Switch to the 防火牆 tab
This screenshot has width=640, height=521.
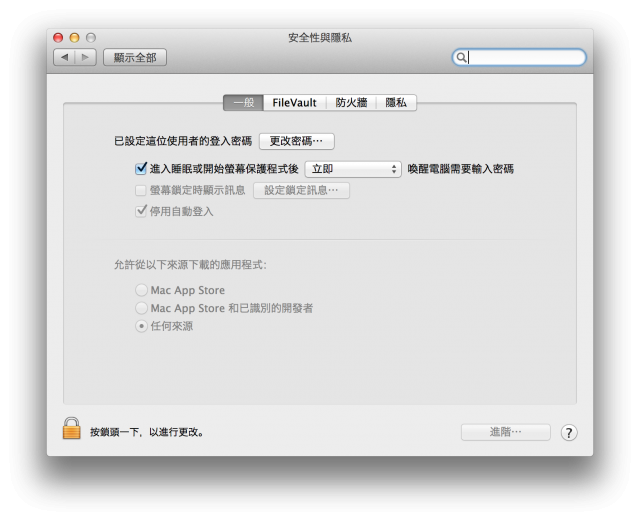[351, 102]
